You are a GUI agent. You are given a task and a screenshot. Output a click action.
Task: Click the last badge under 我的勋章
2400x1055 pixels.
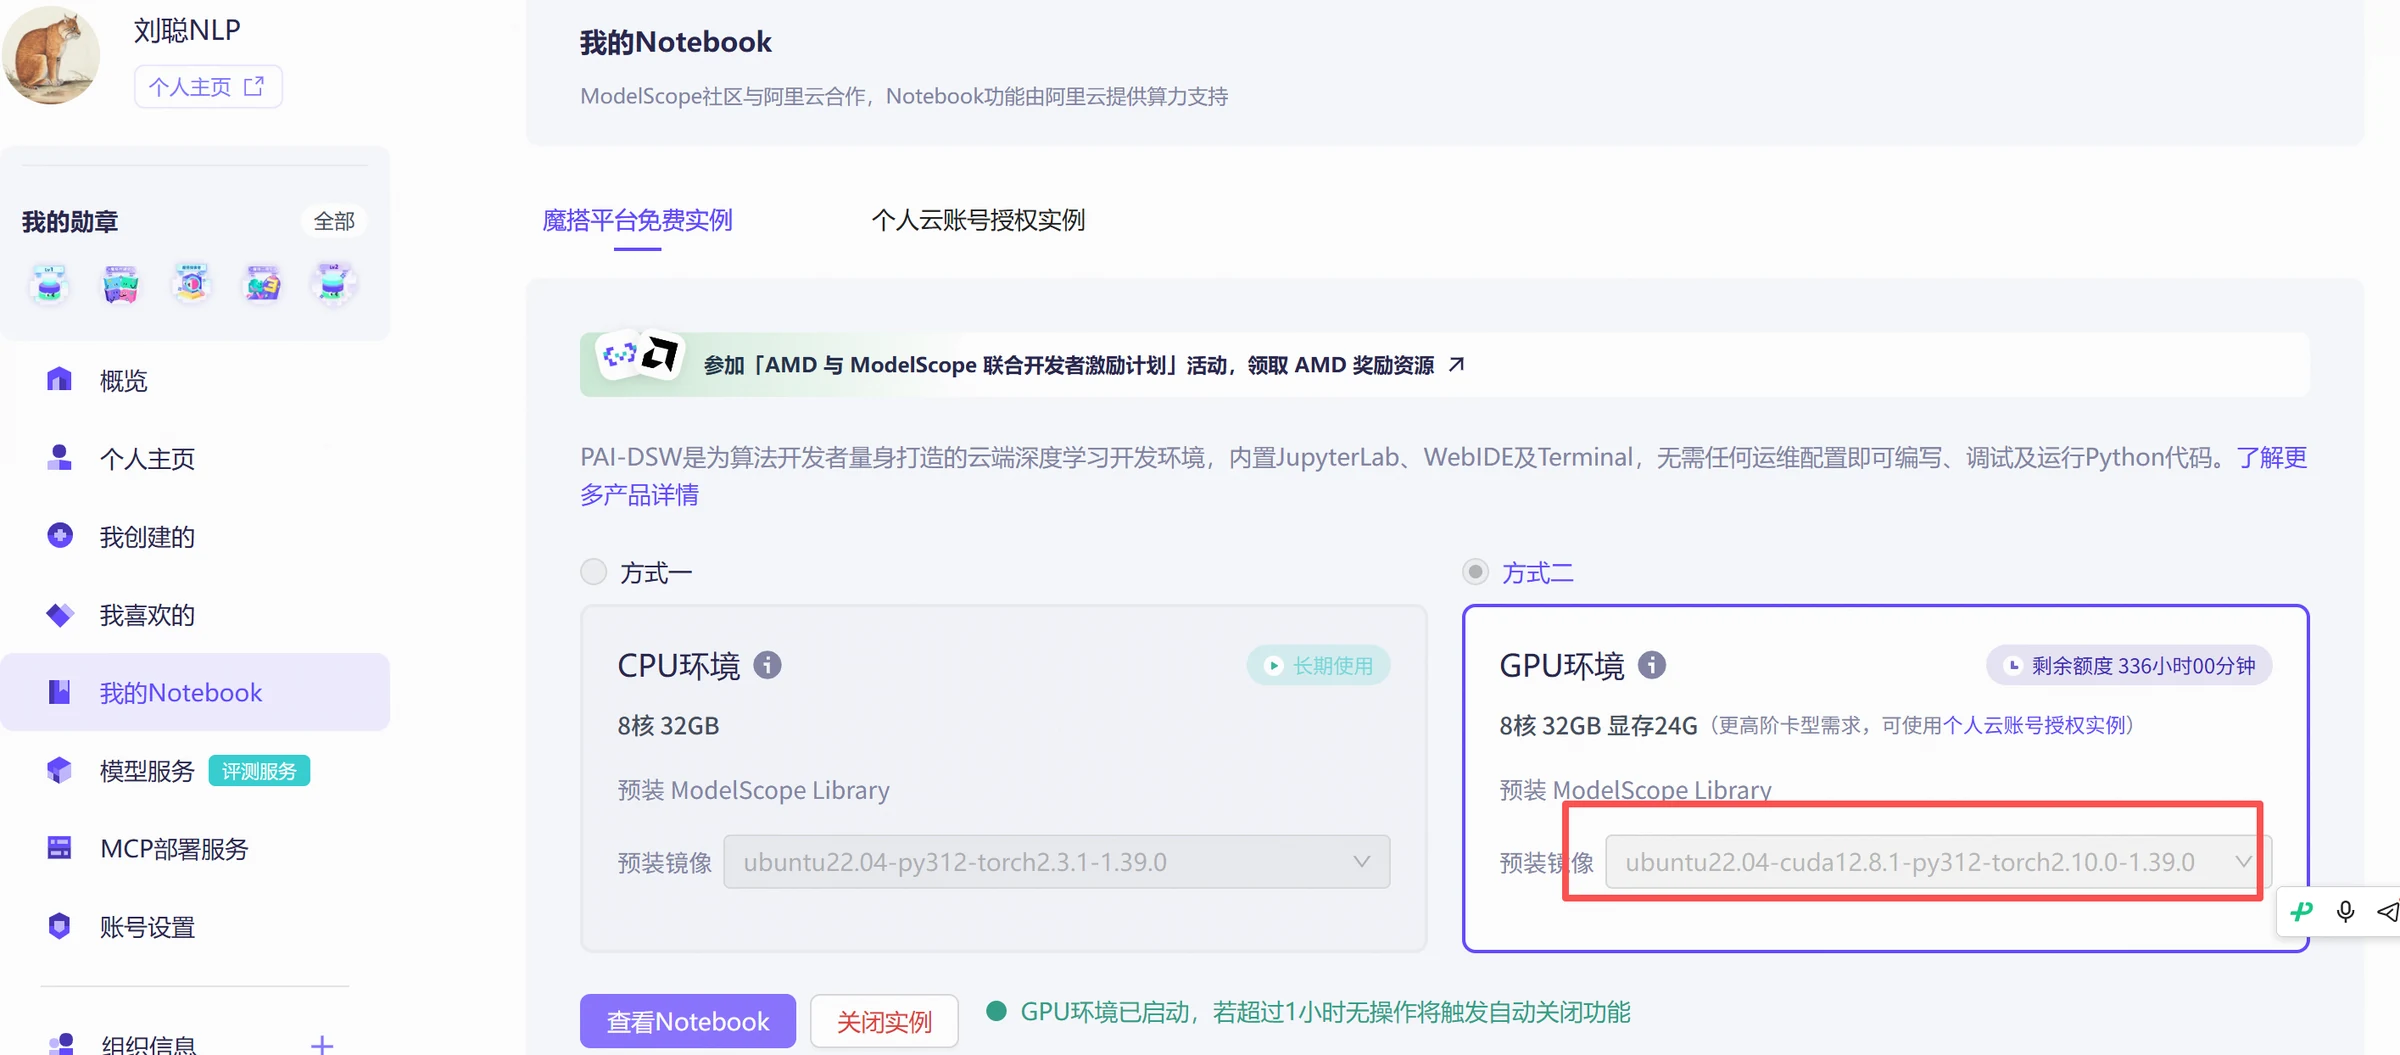pyautogui.click(x=334, y=284)
